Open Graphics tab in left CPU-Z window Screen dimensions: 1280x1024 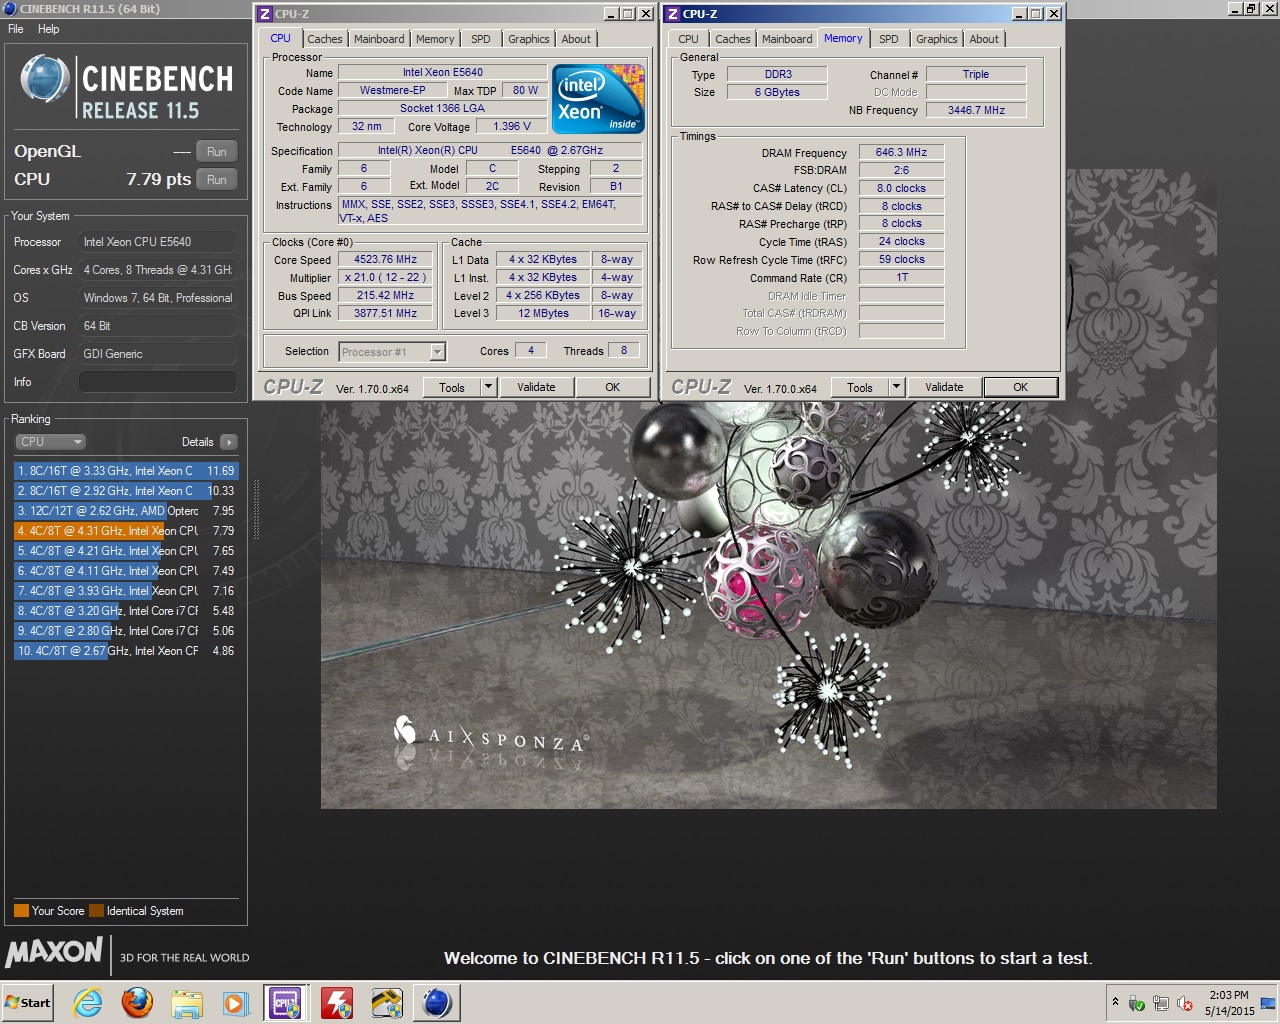(528, 39)
